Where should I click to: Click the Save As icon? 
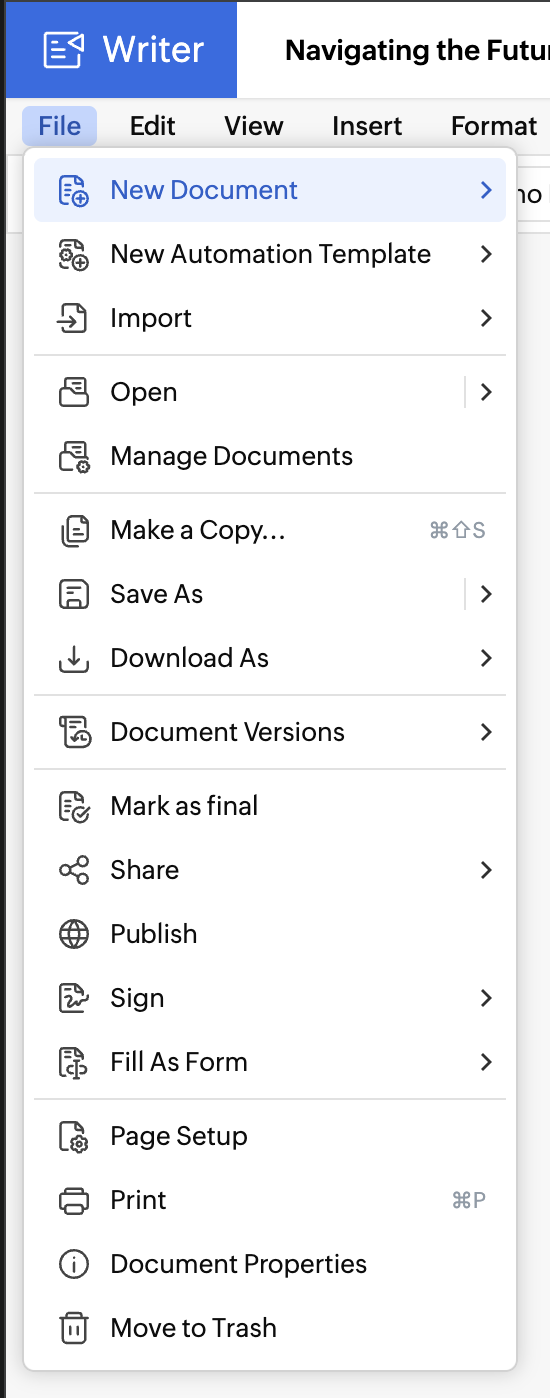point(74,594)
